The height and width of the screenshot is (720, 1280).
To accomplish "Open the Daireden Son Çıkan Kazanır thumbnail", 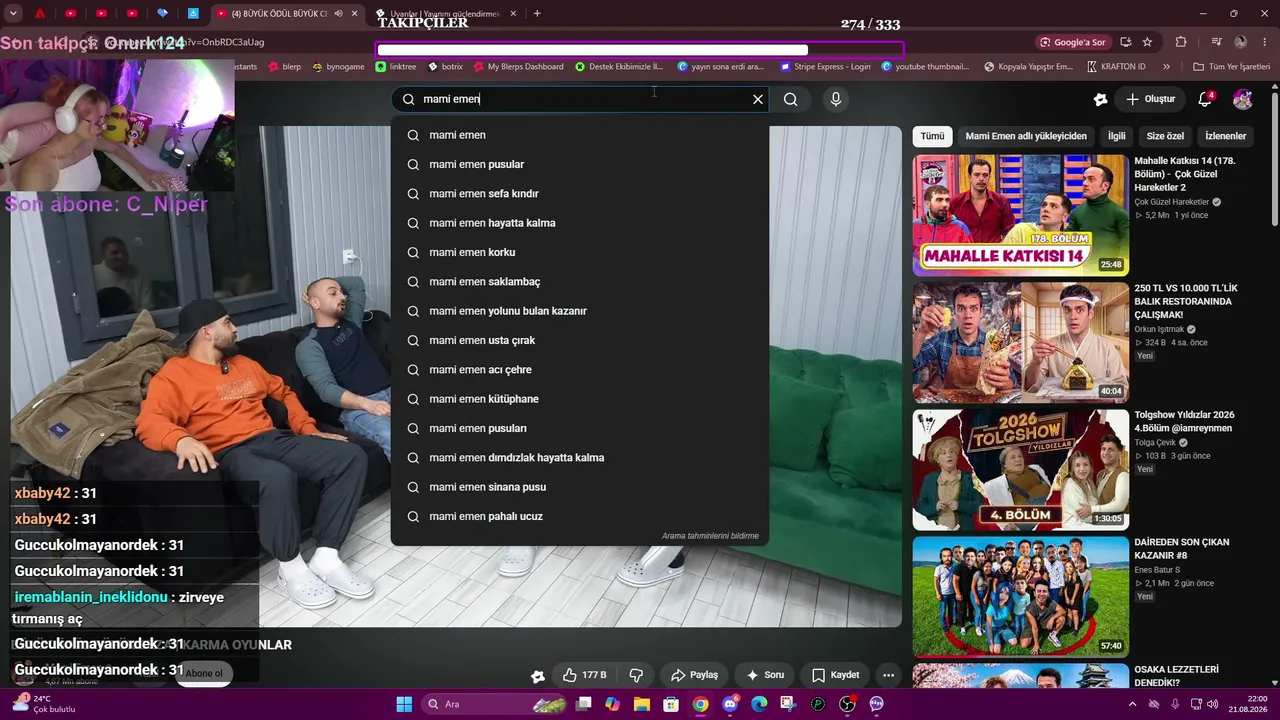I will (x=1020, y=597).
